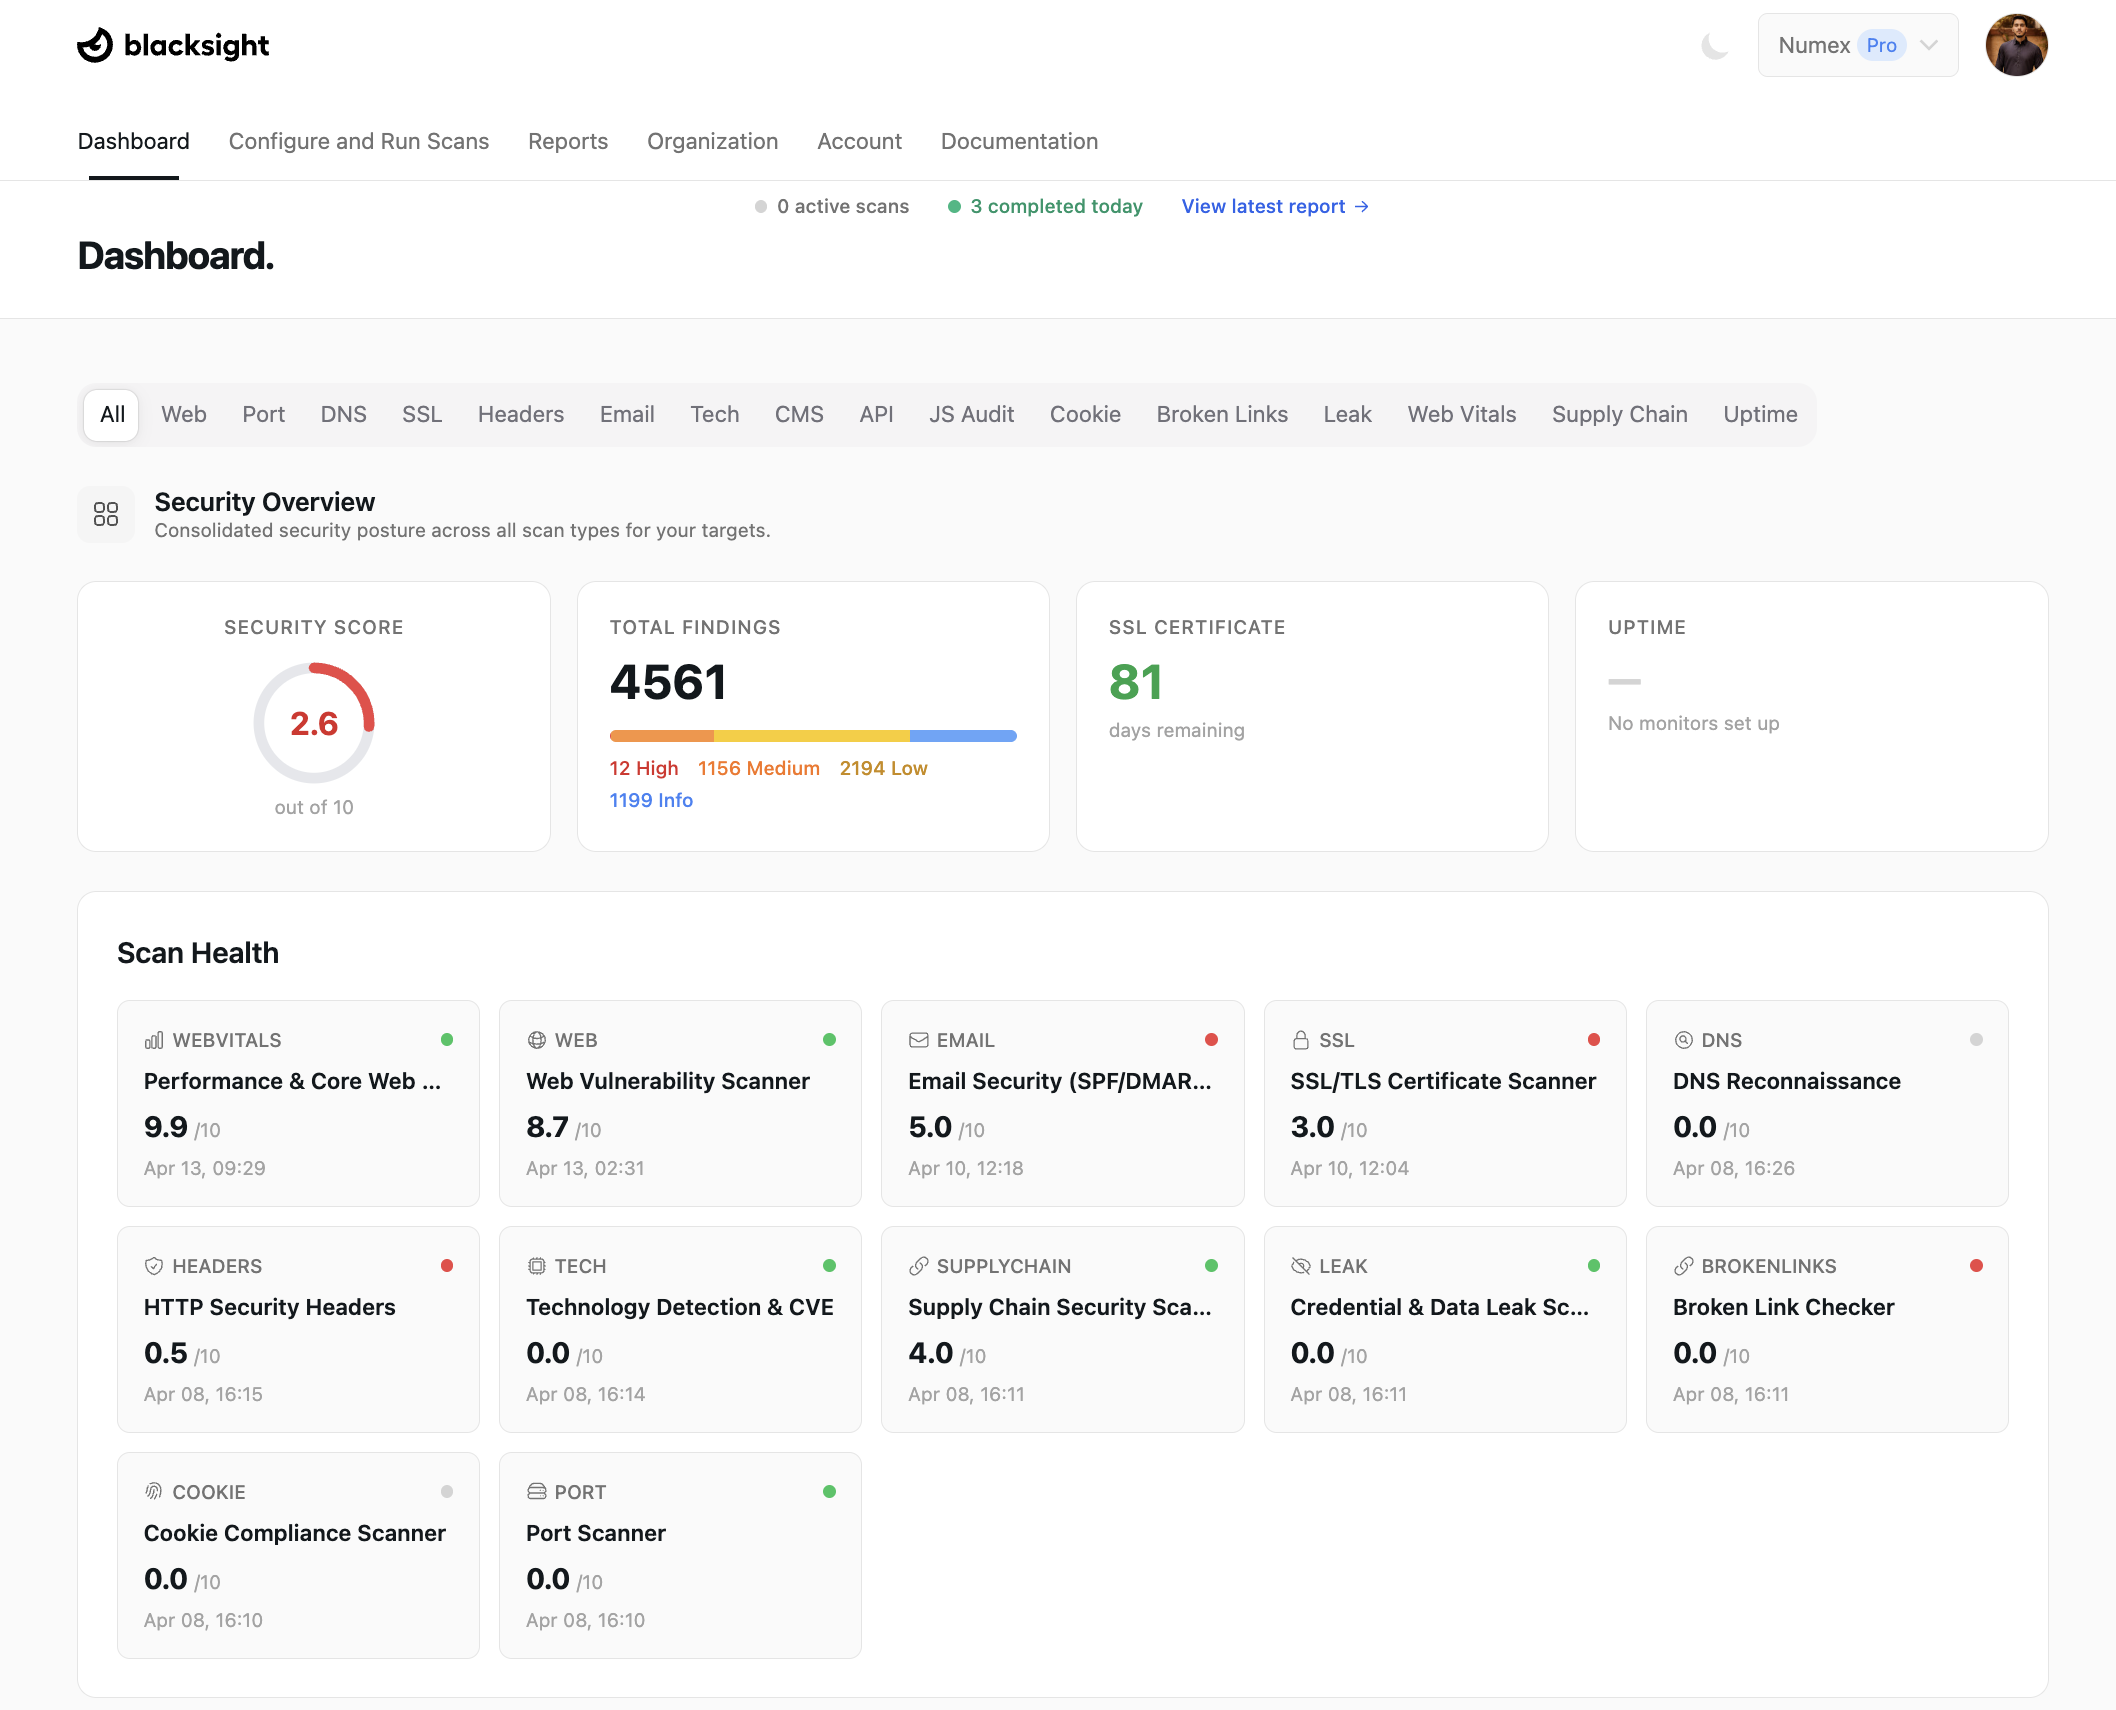Open the Numex Pro workspace dropdown
This screenshot has height=1710, width=2116.
click(1857, 45)
